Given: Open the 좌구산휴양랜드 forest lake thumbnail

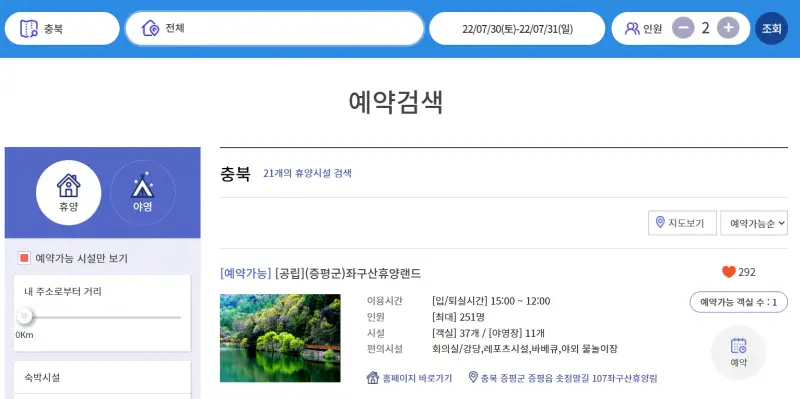Looking at the screenshot, I should (280, 338).
